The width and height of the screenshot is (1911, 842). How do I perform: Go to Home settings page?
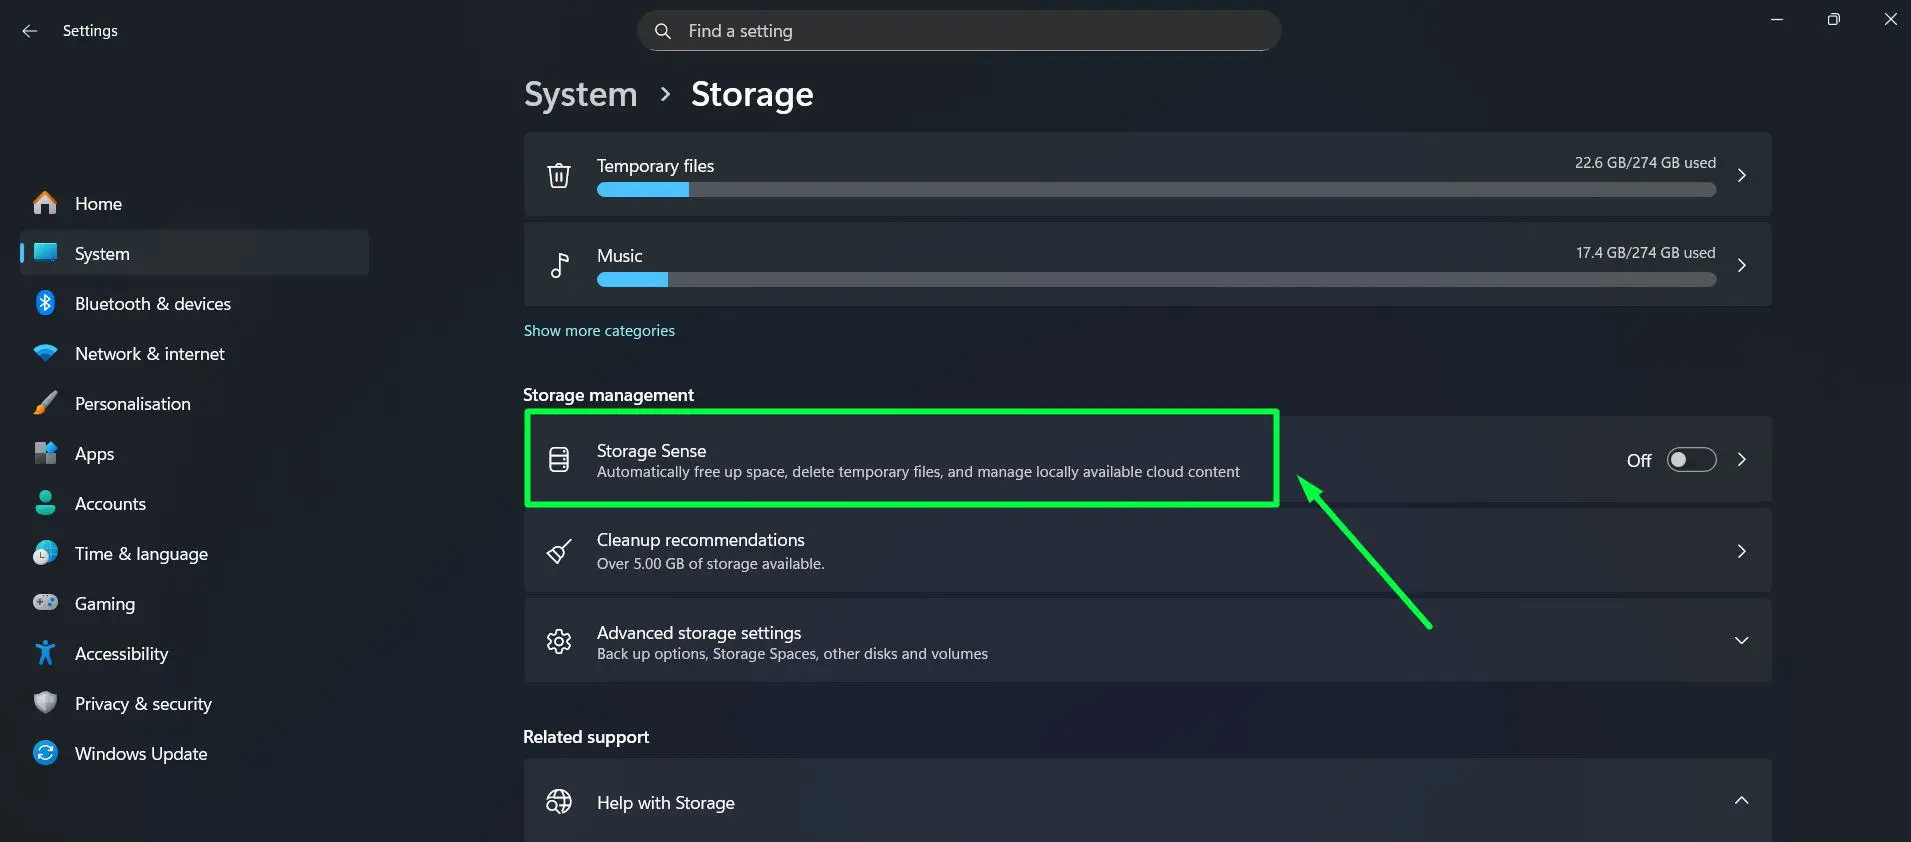tap(195, 203)
